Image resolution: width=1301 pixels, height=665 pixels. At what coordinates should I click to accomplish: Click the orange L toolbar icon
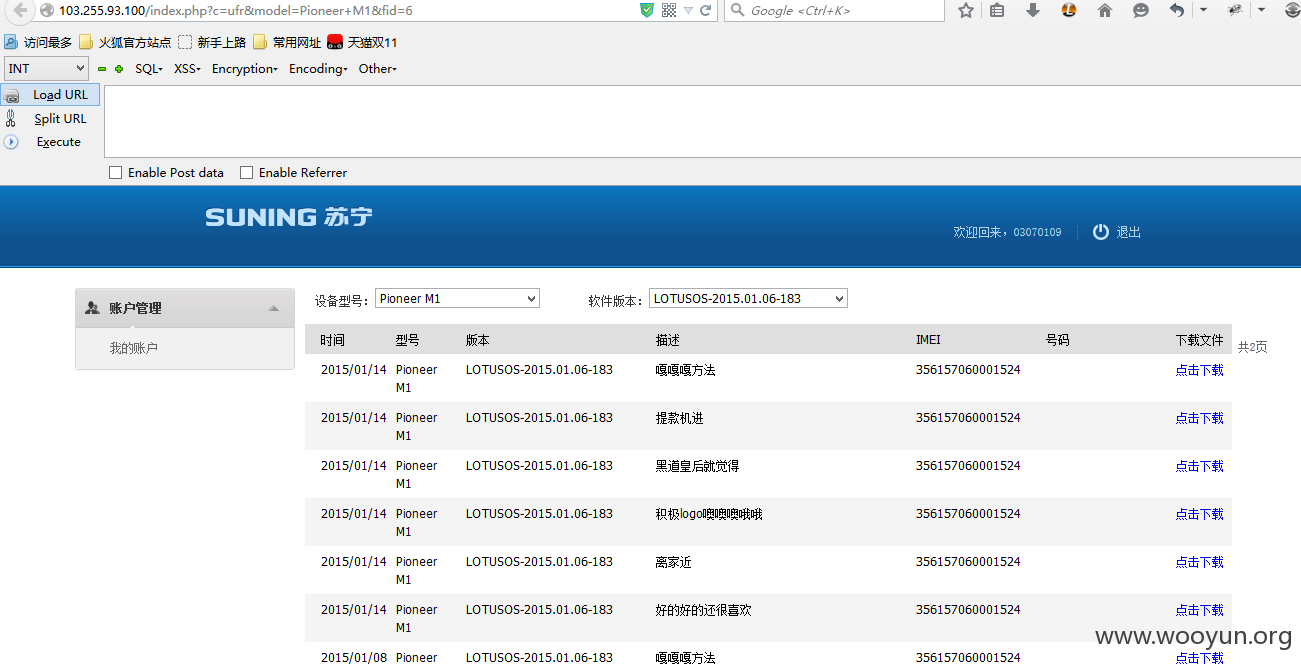pos(1069,10)
